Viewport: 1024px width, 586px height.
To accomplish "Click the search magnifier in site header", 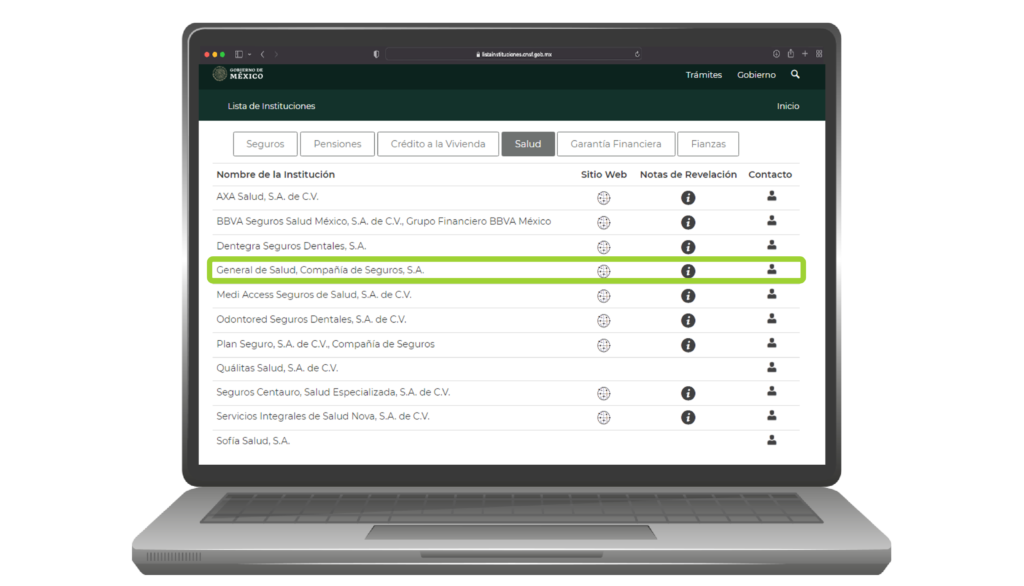I will click(x=795, y=74).
